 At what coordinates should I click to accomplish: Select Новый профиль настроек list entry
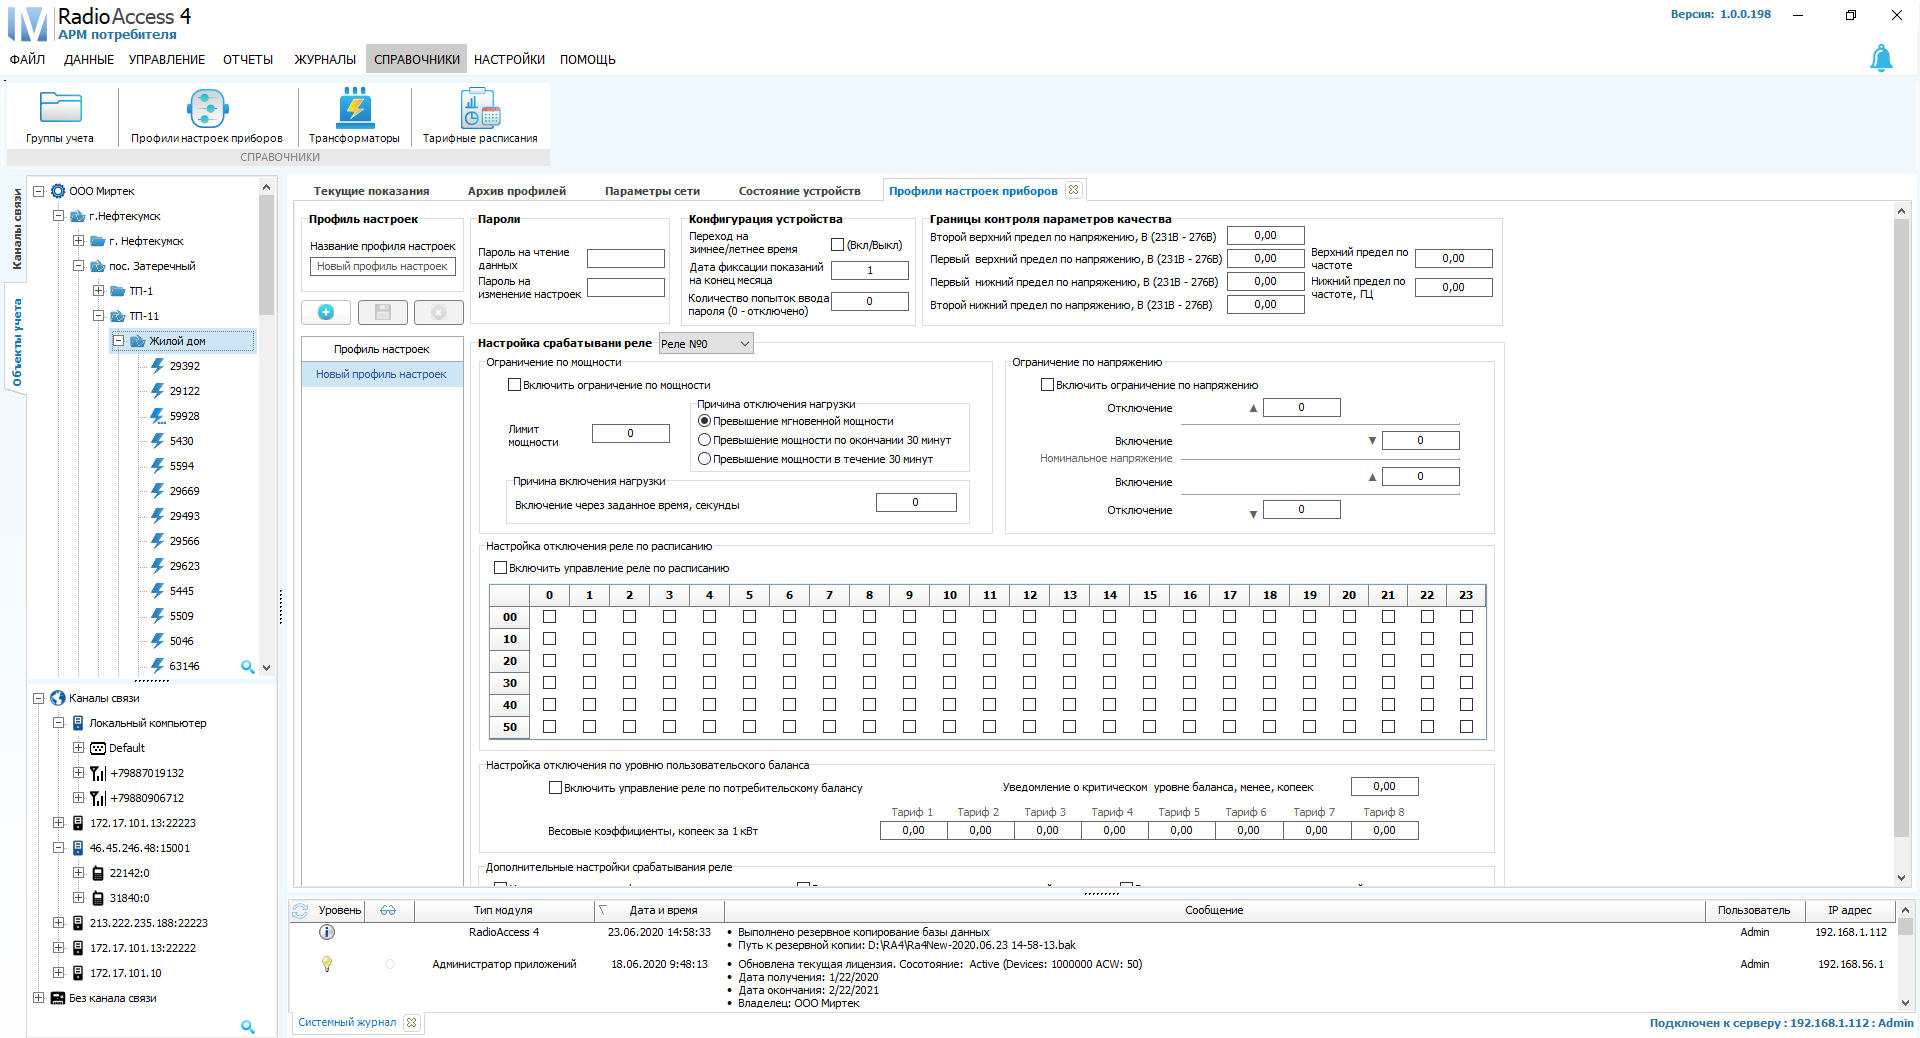(382, 374)
